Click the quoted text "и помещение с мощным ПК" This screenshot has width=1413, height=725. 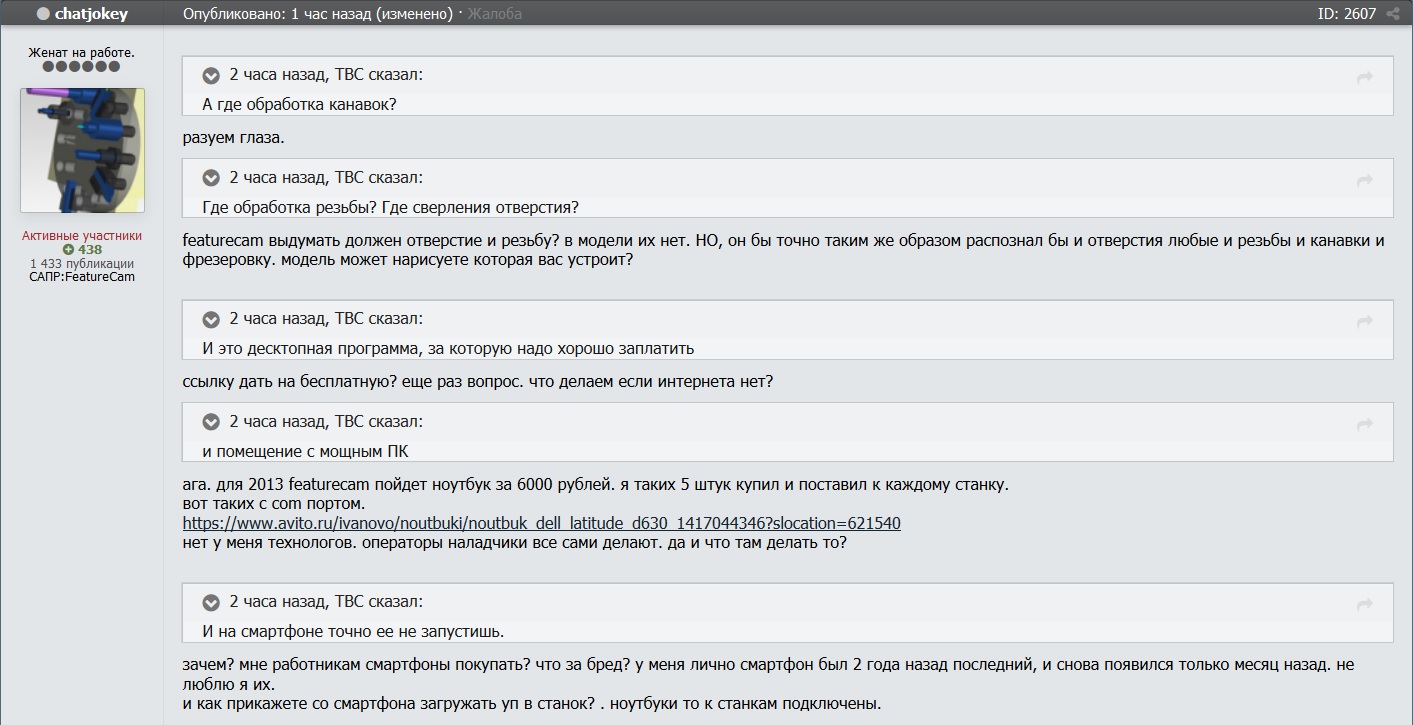click(305, 451)
